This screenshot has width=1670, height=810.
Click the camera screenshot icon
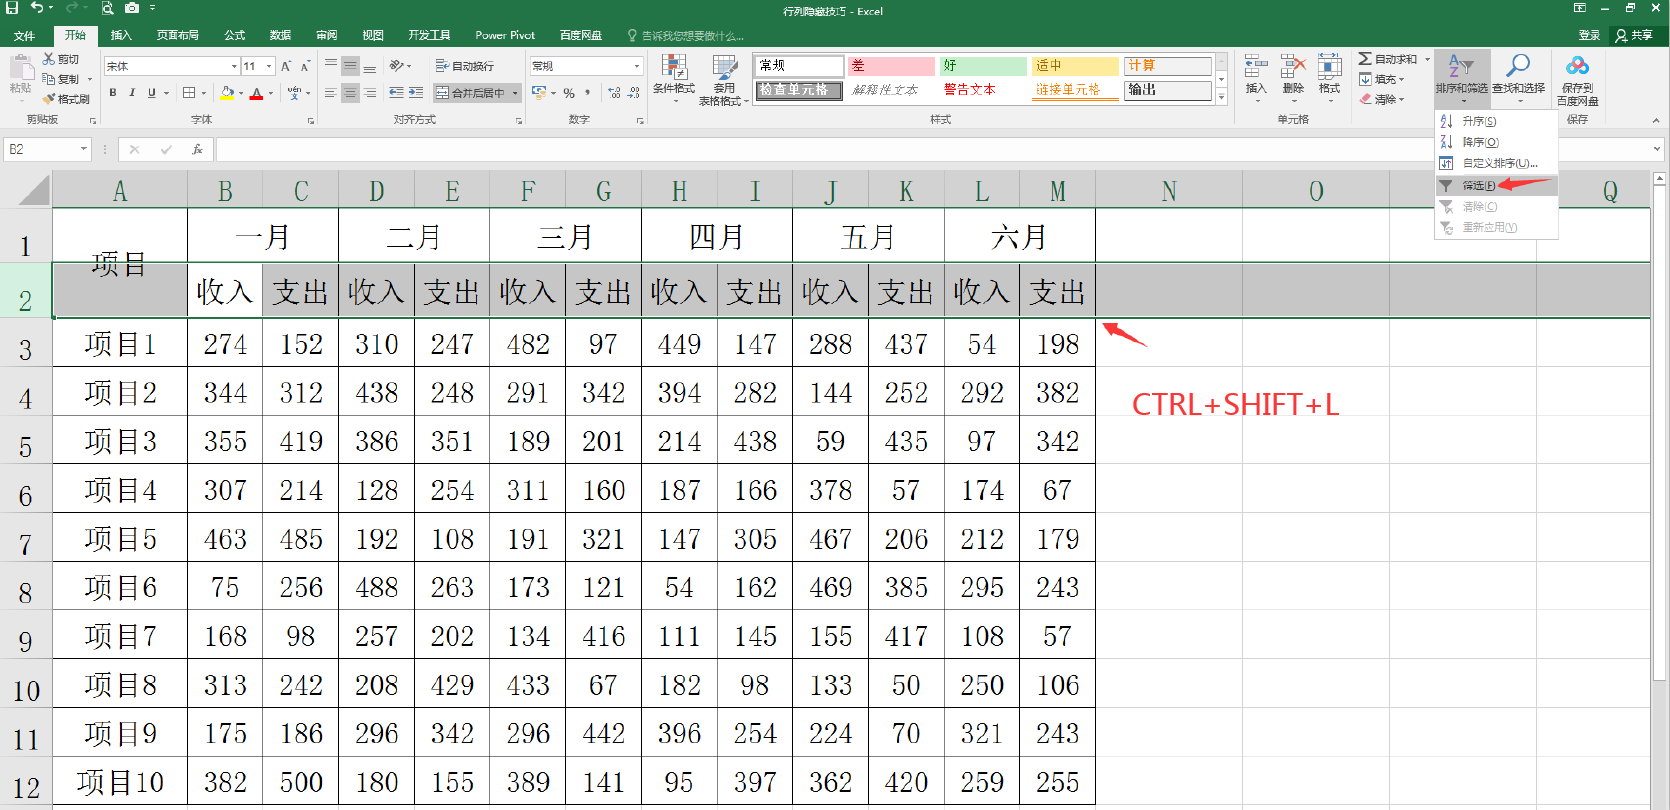132,8
